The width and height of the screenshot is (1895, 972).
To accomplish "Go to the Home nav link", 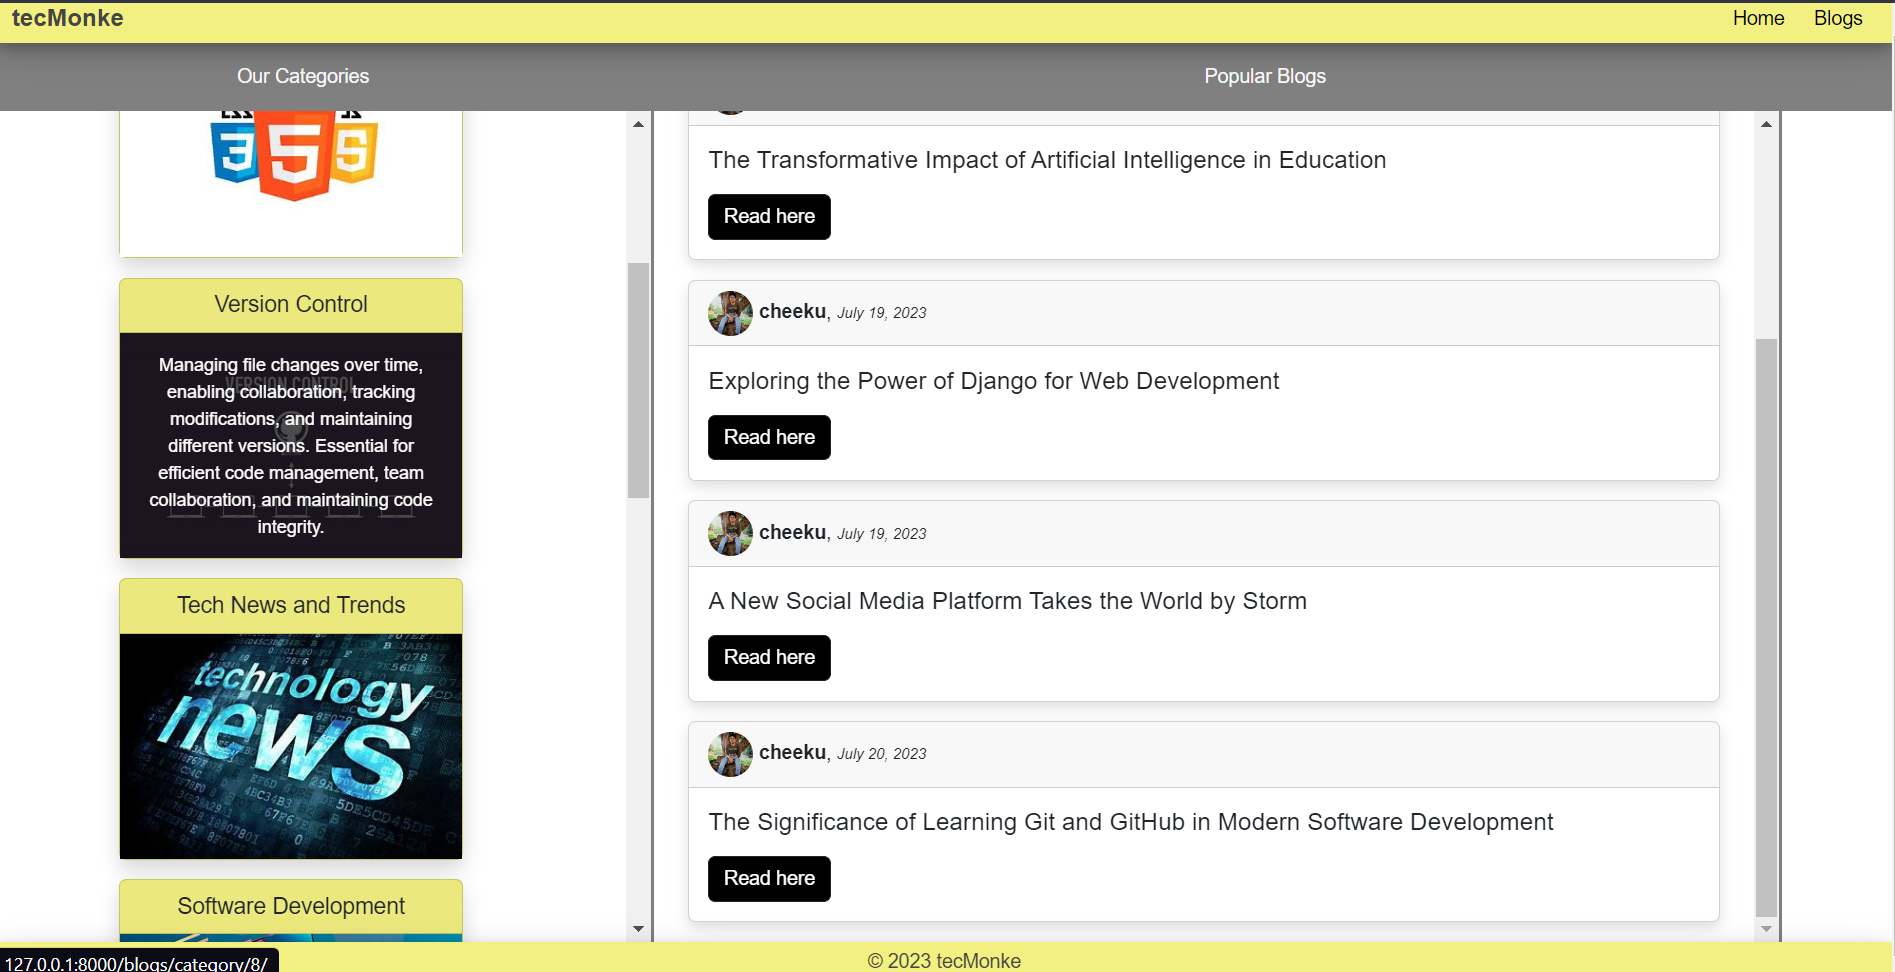I will tap(1758, 18).
